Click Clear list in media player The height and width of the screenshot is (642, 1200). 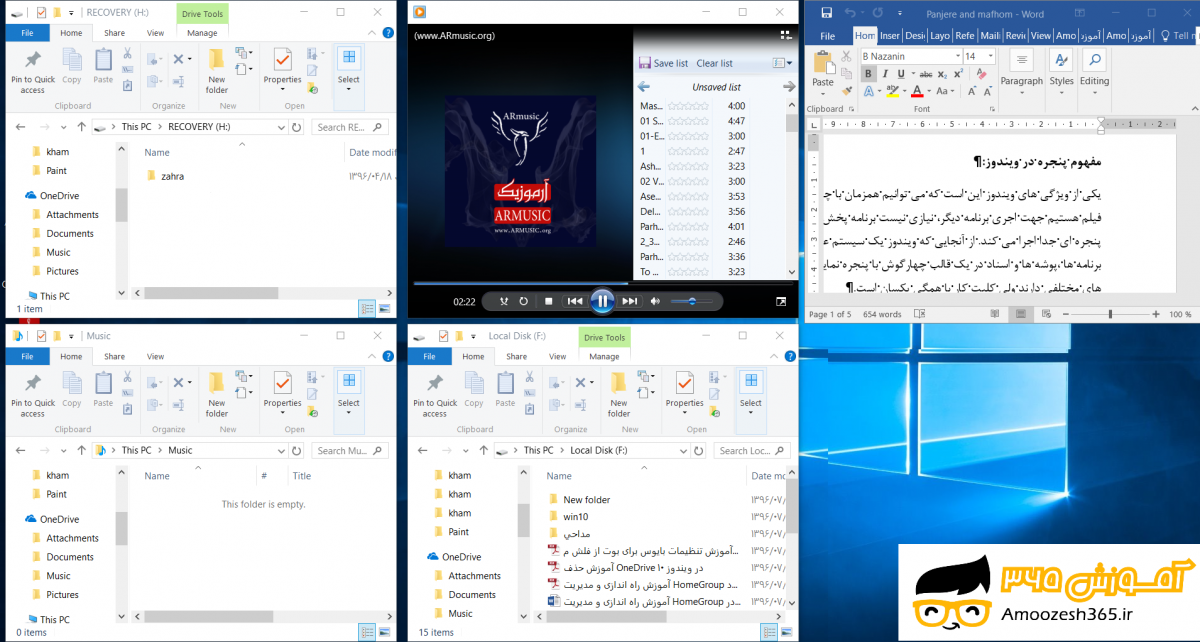pos(714,63)
